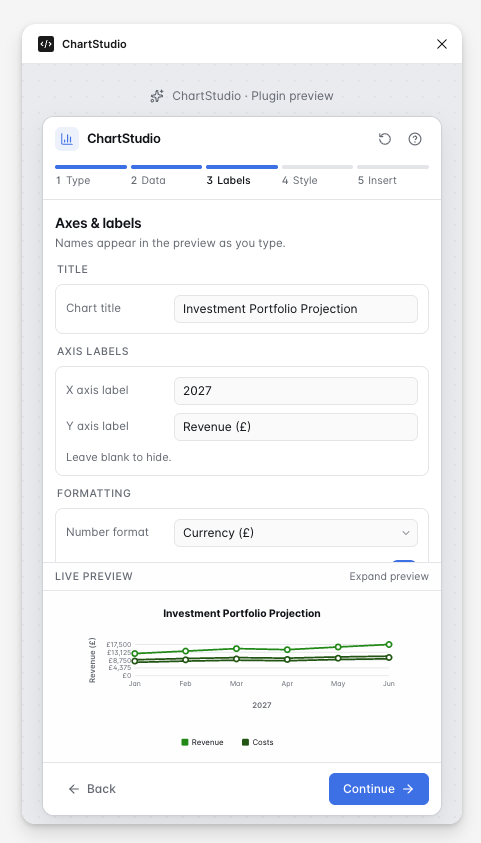Click the Continue button

click(379, 789)
